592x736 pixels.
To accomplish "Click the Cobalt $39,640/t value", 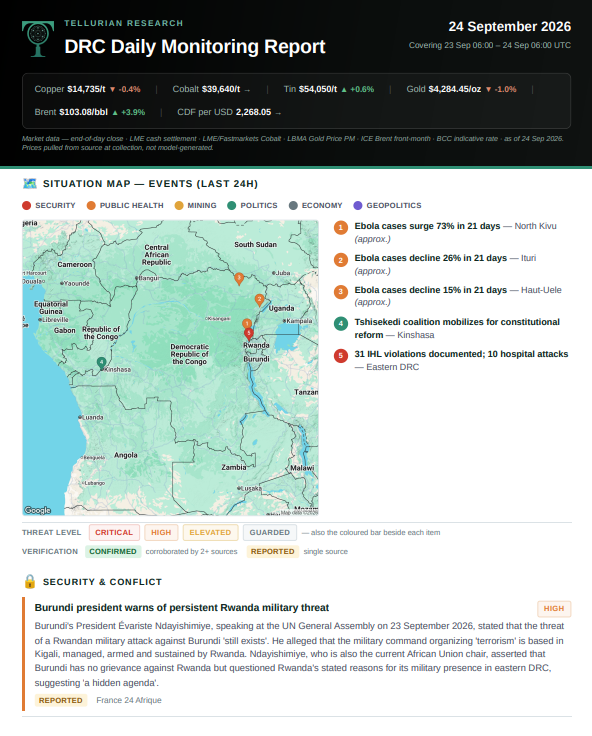I will tap(221, 89).
